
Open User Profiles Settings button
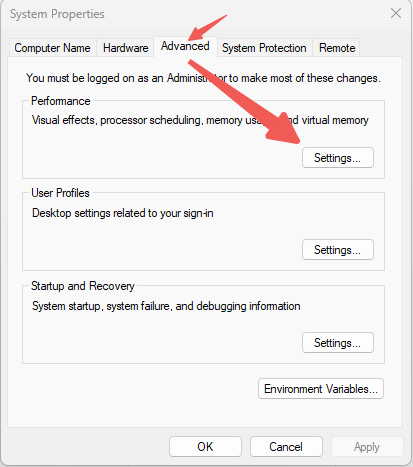[x=338, y=250]
